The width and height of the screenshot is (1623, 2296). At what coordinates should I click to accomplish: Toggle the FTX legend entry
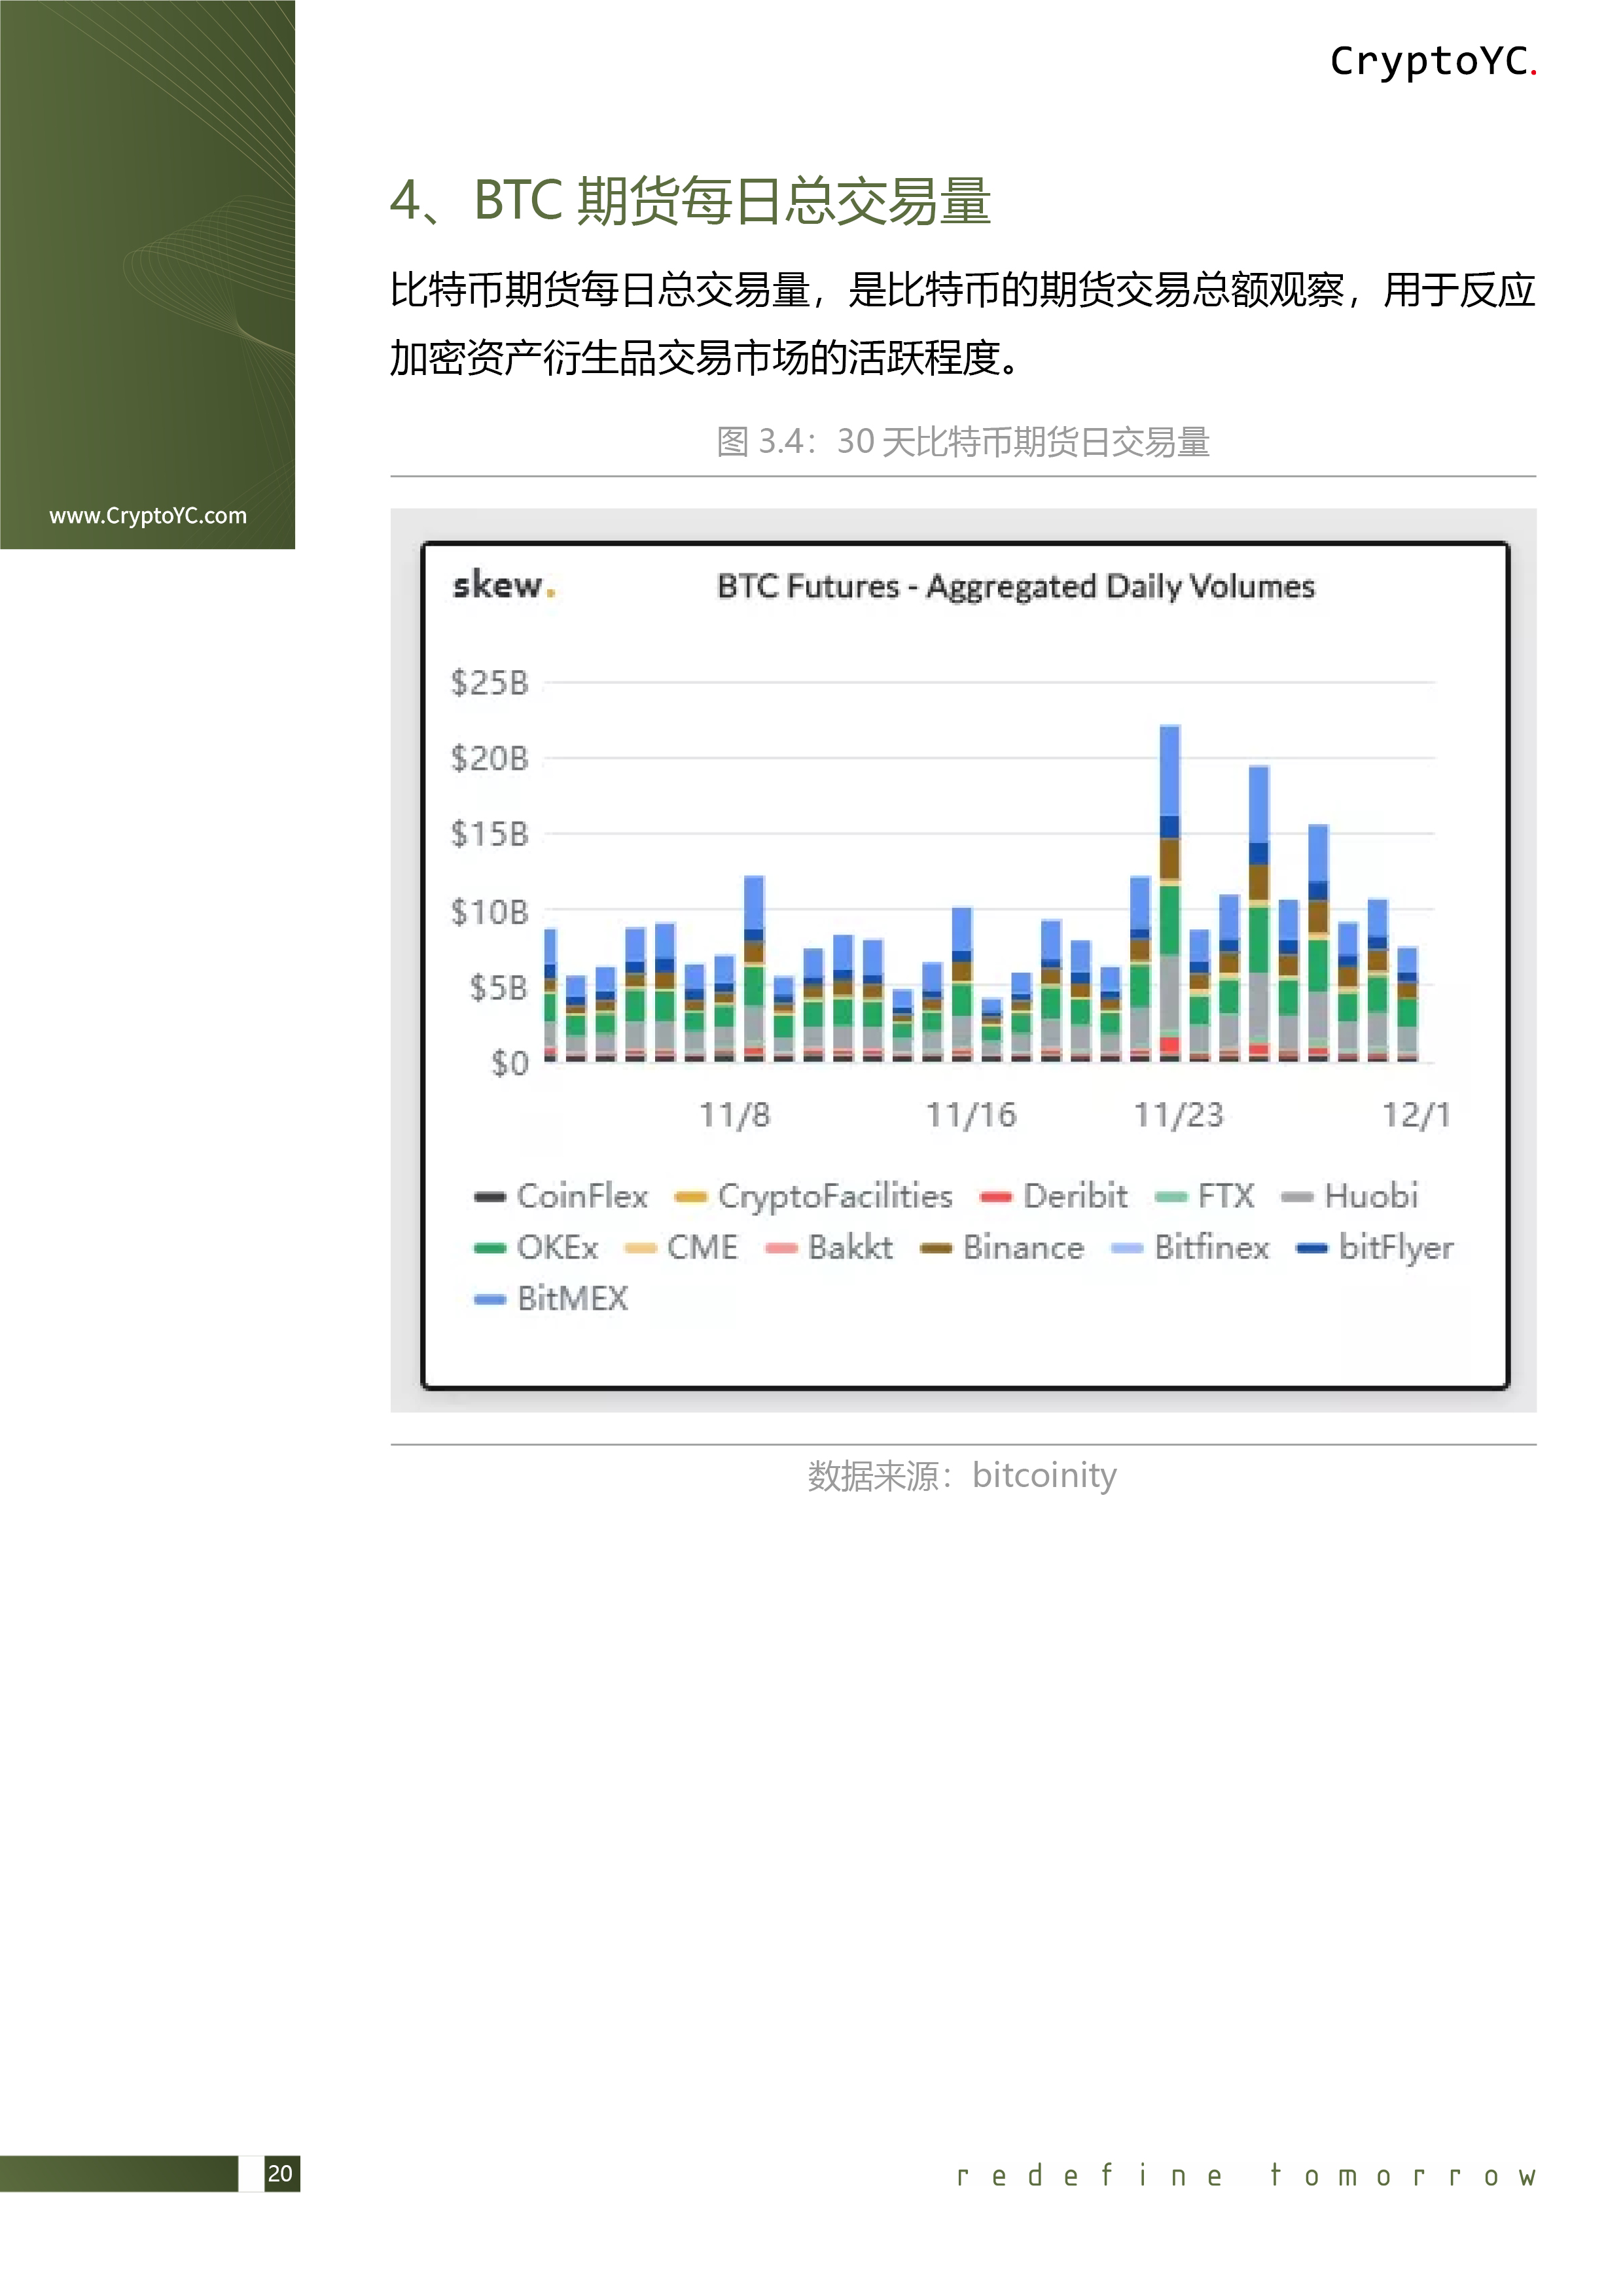click(x=1205, y=1196)
